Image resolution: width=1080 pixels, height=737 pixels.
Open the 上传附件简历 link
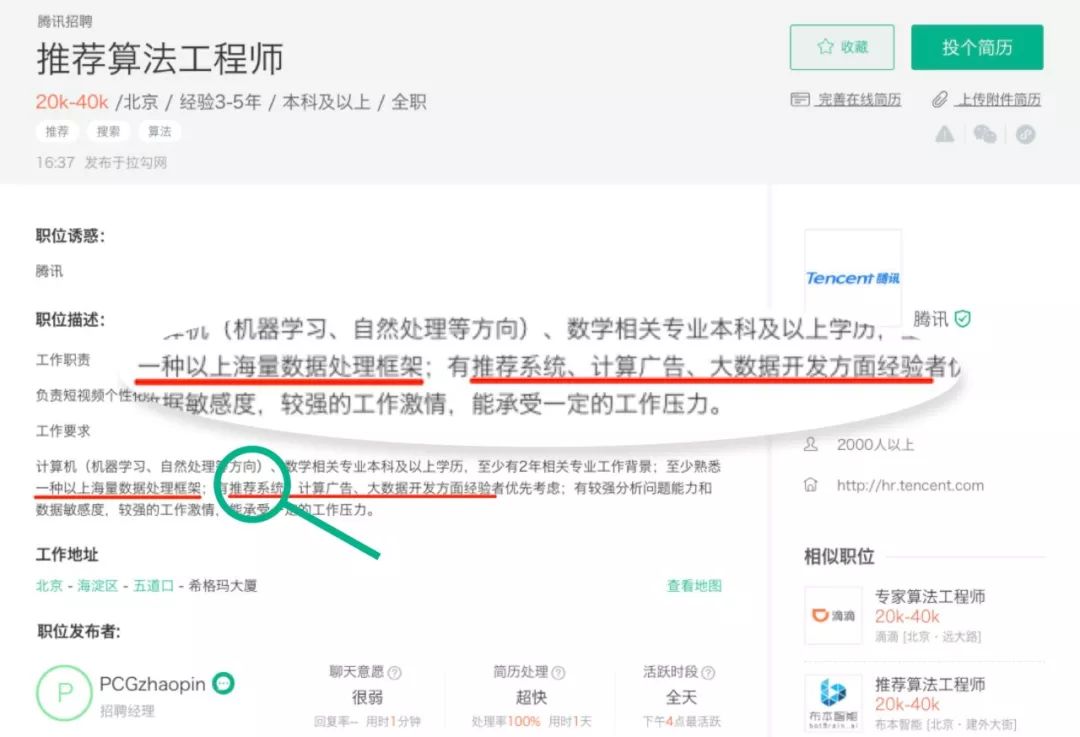pos(998,100)
